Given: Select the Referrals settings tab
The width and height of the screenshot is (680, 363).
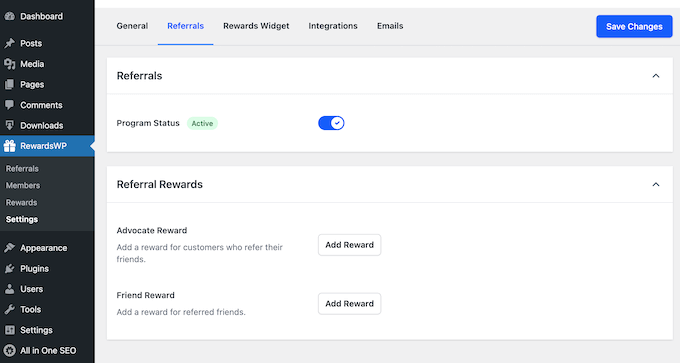Looking at the screenshot, I should pos(186,26).
